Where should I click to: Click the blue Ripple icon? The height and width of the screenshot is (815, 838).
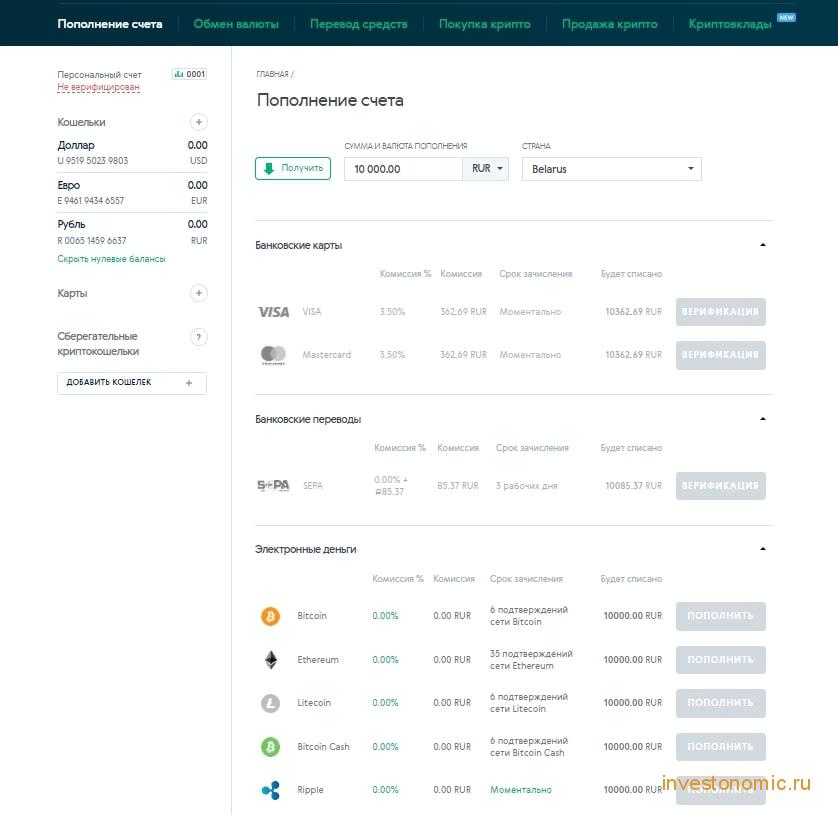pyautogui.click(x=270, y=790)
